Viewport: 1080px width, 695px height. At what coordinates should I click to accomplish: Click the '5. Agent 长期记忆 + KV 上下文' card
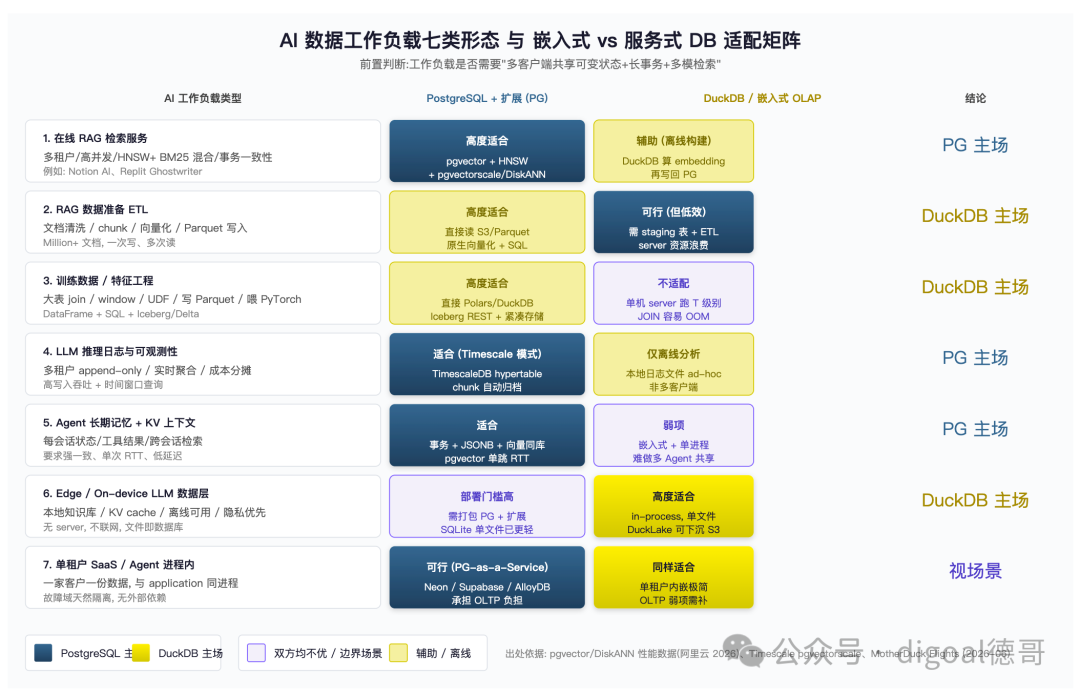click(202, 435)
